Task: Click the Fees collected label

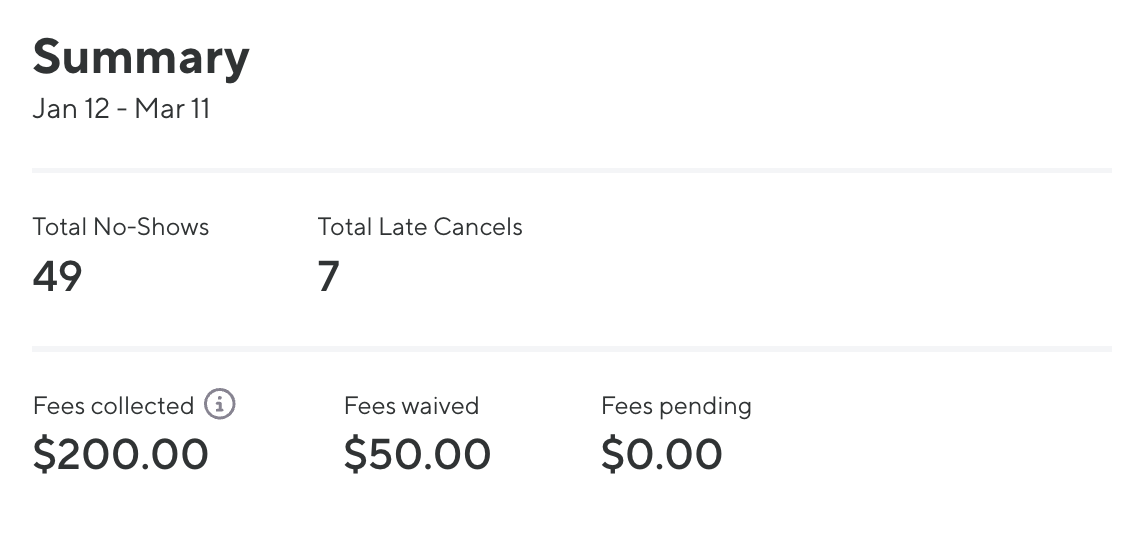Action: coord(113,406)
